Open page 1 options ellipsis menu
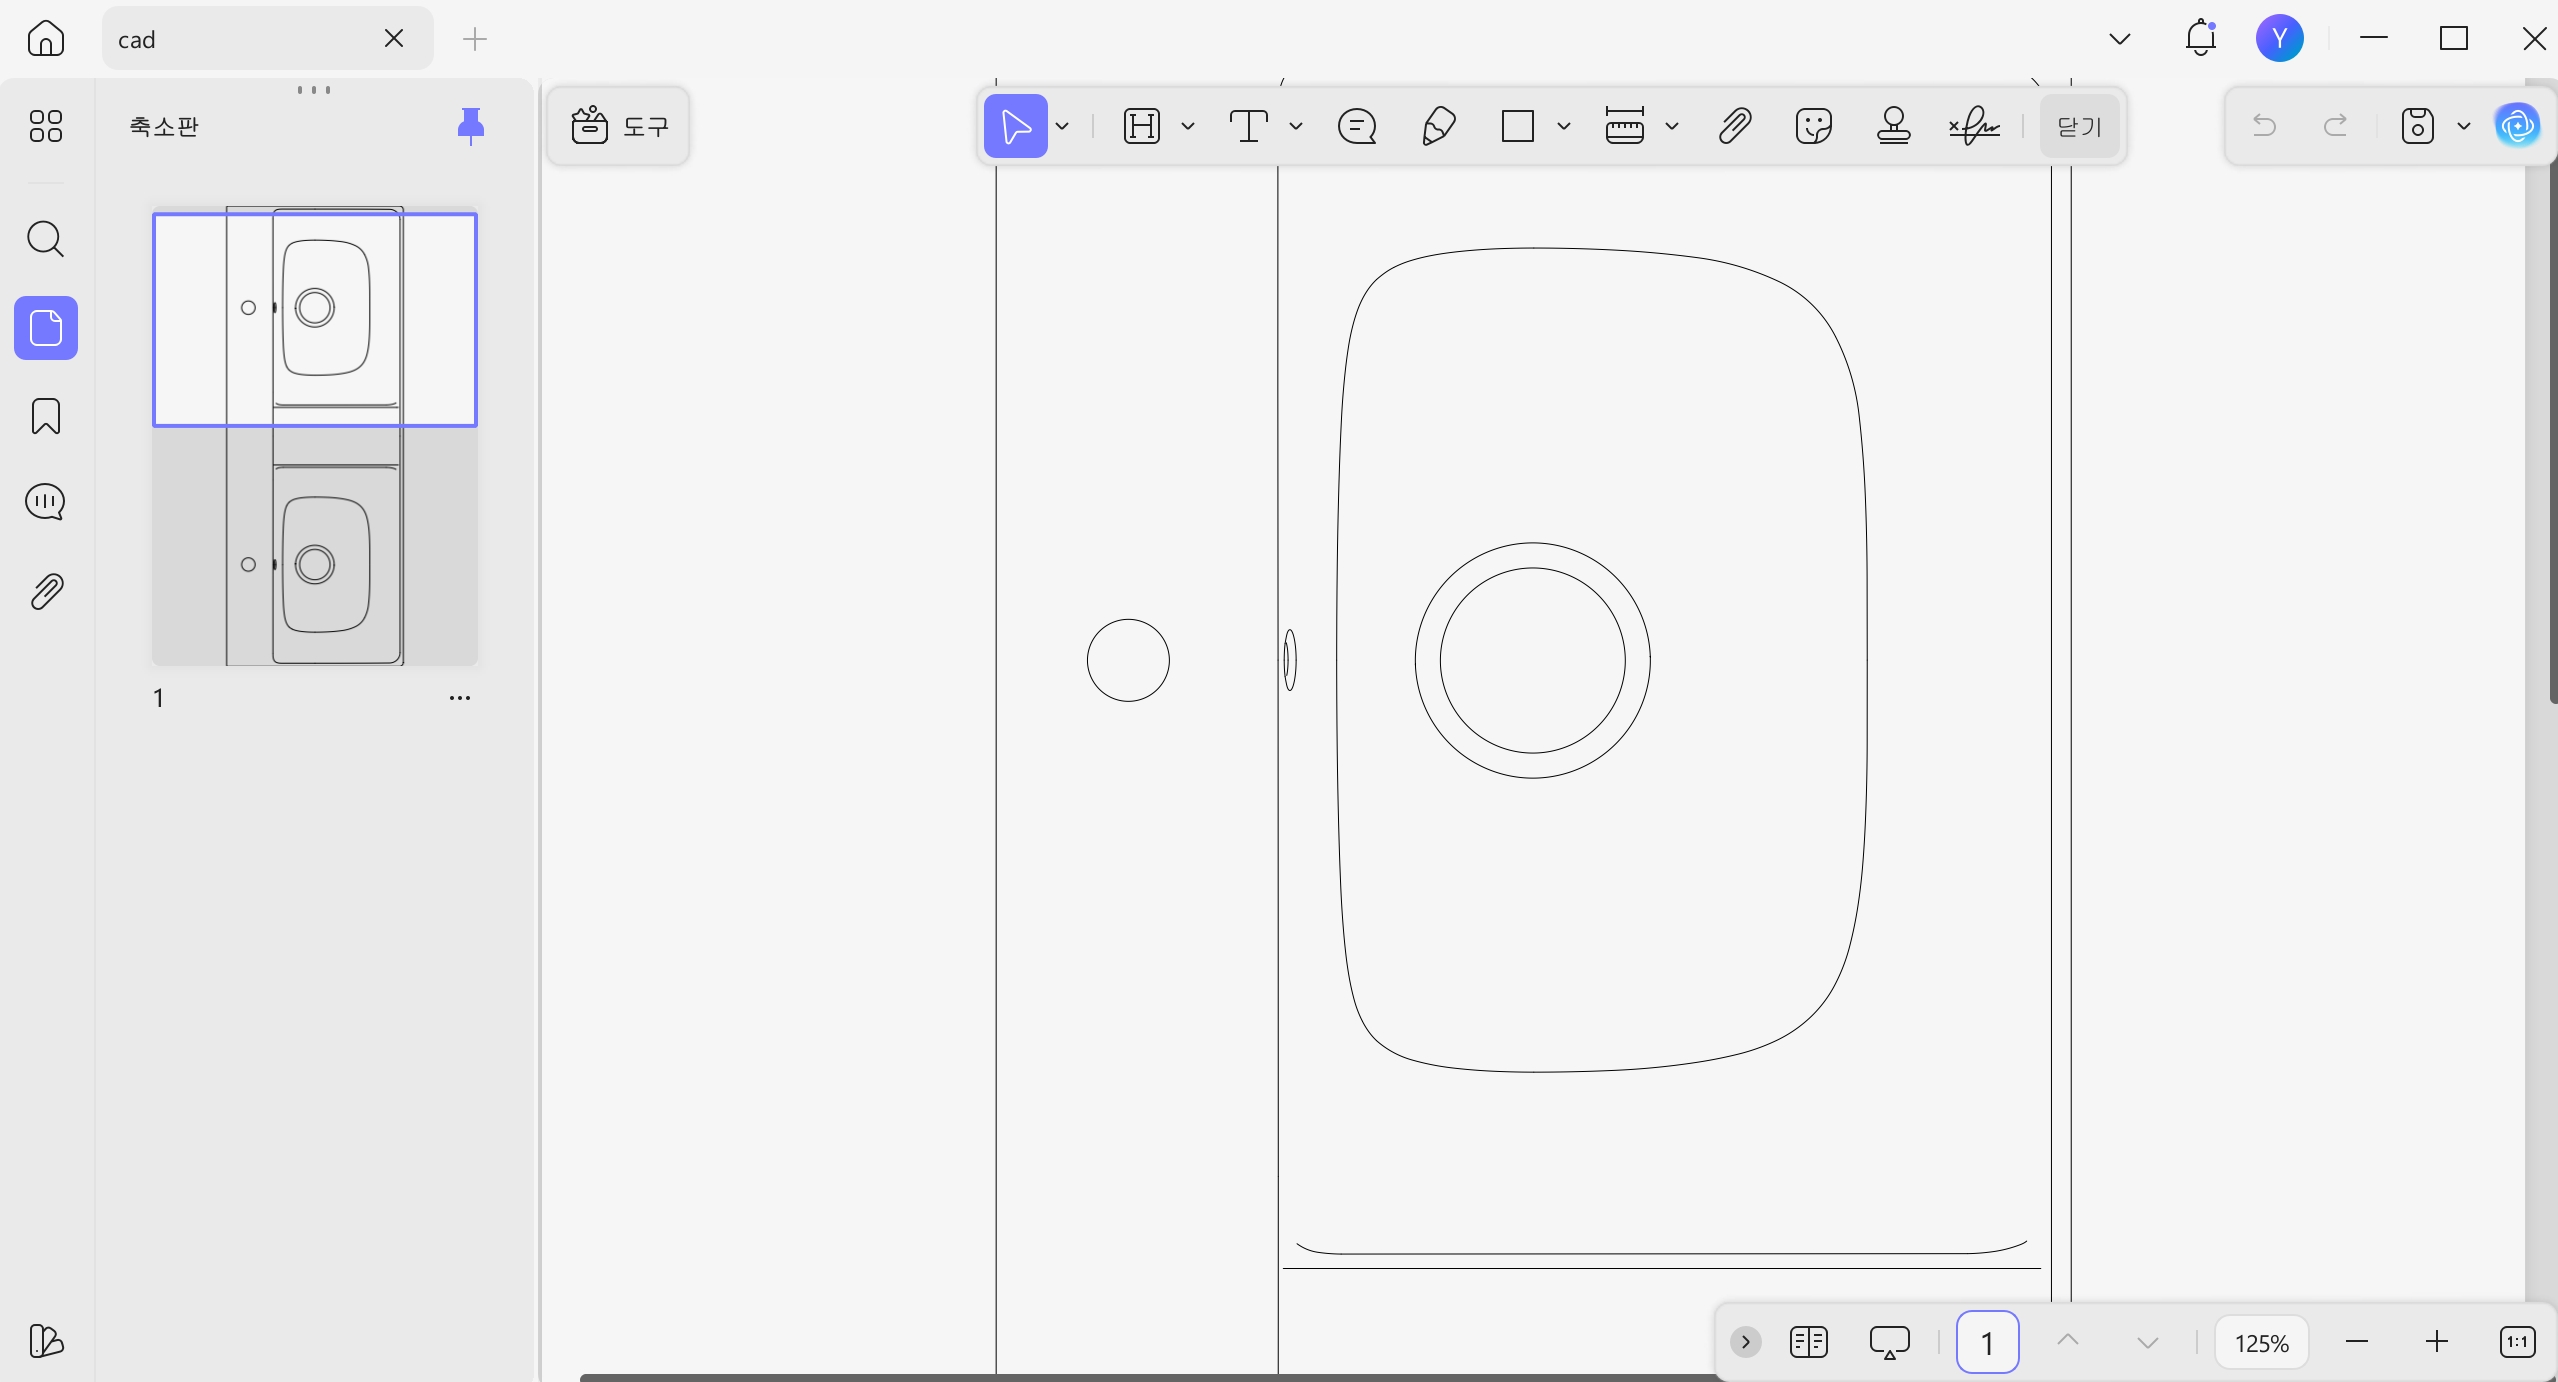 coord(460,698)
